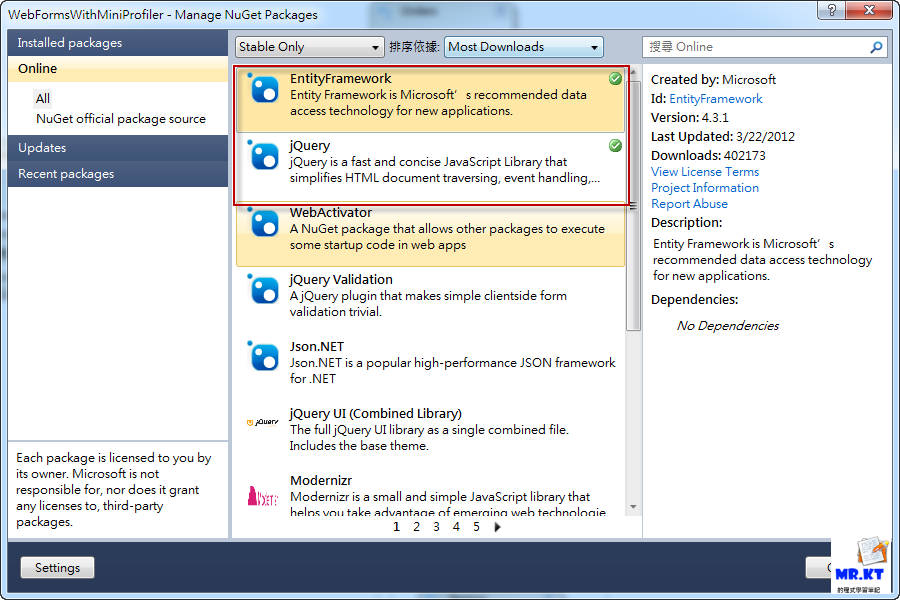
Task: Select the Online section
Action: click(118, 69)
